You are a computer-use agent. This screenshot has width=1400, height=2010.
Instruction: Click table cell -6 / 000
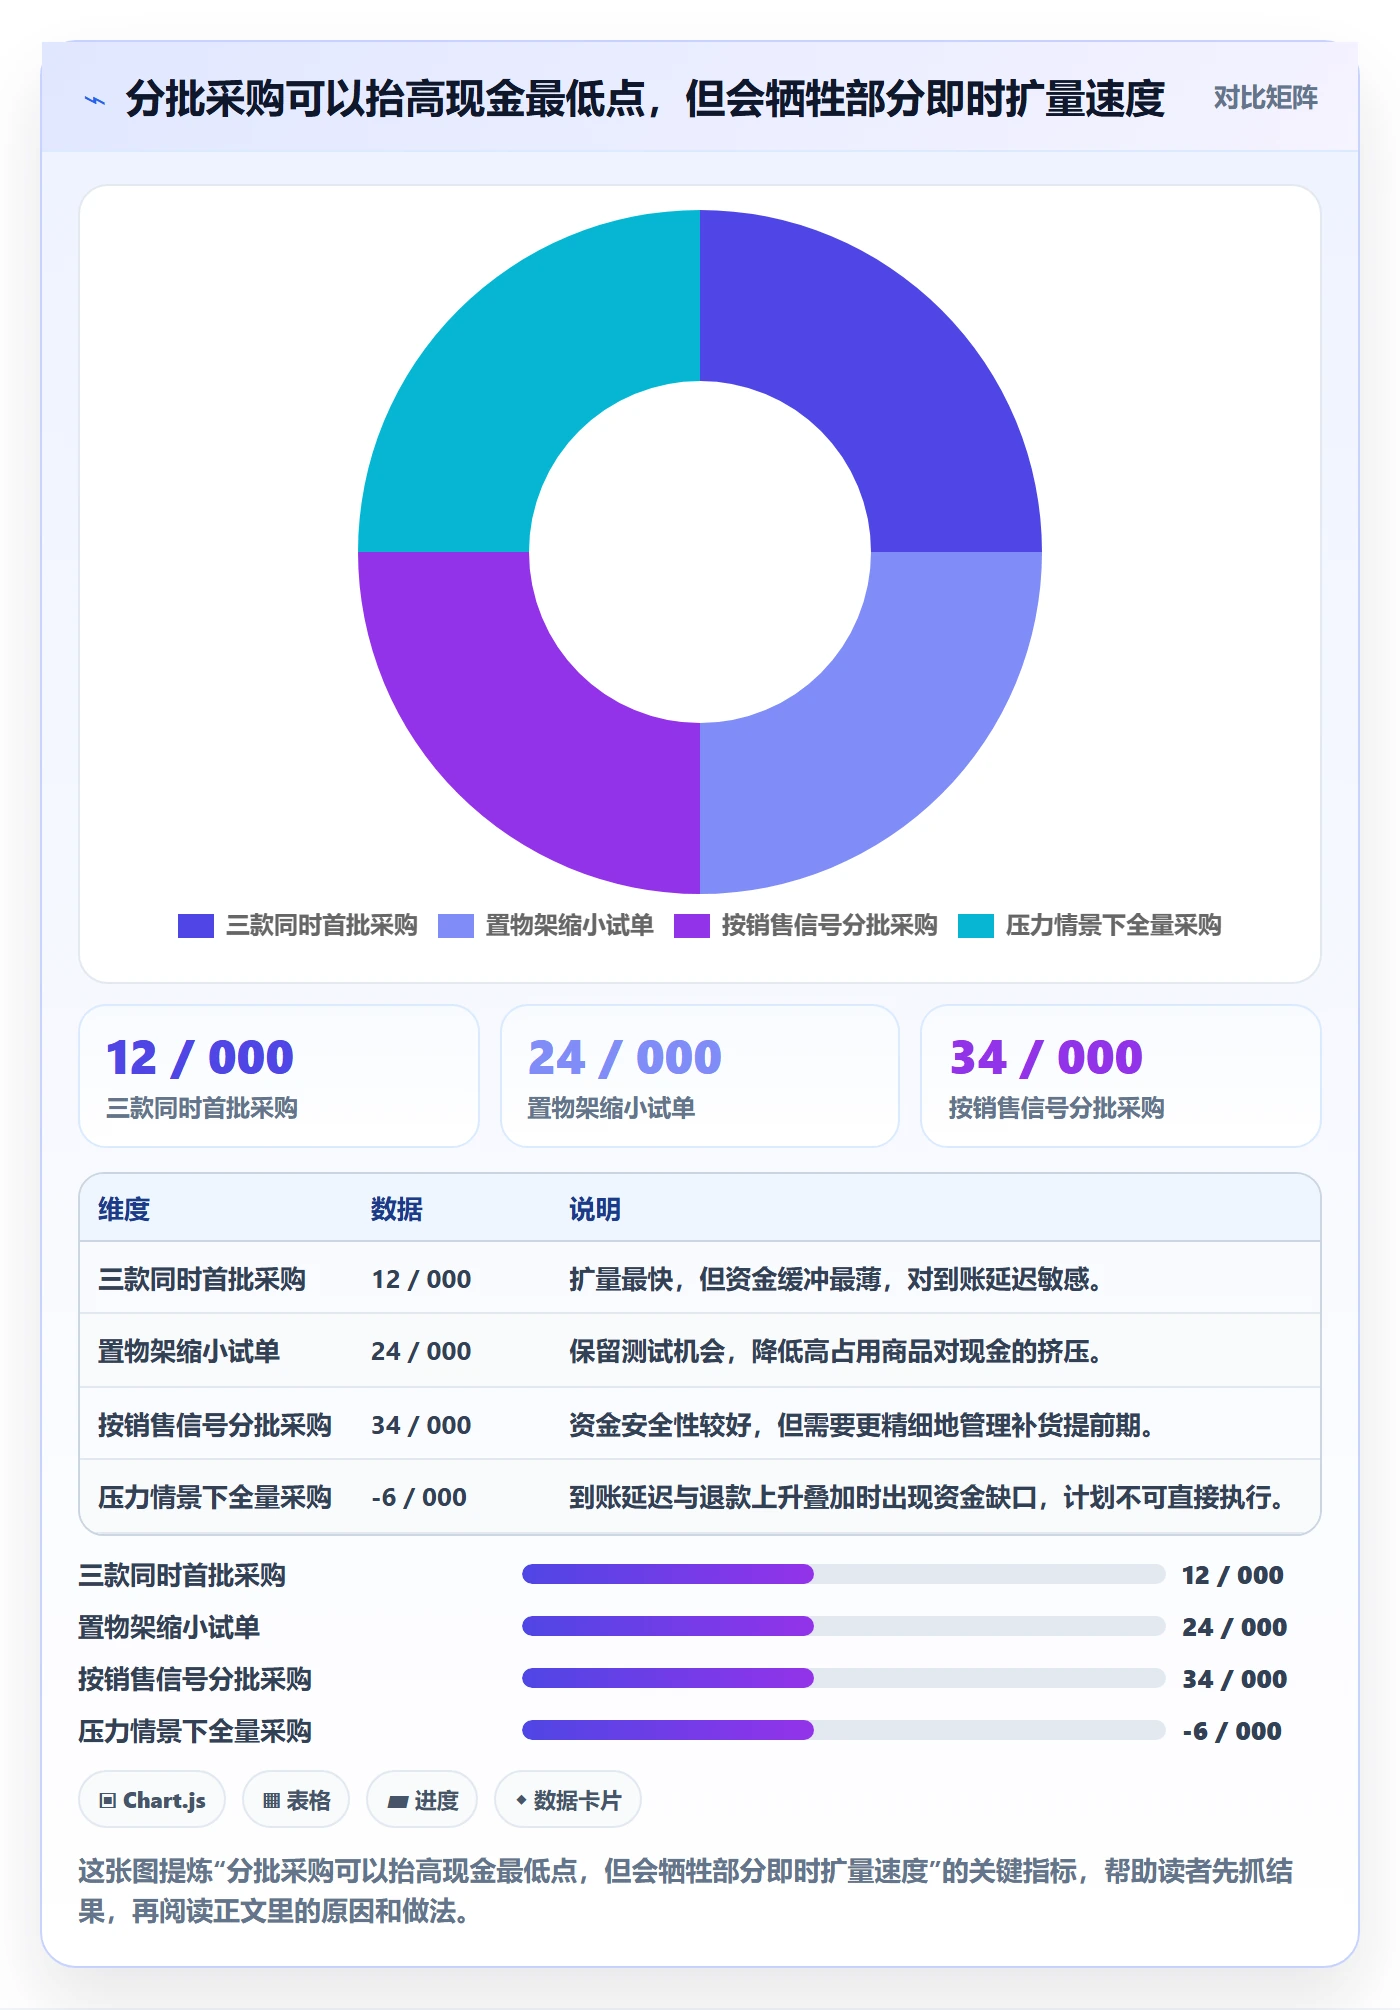coord(419,1497)
